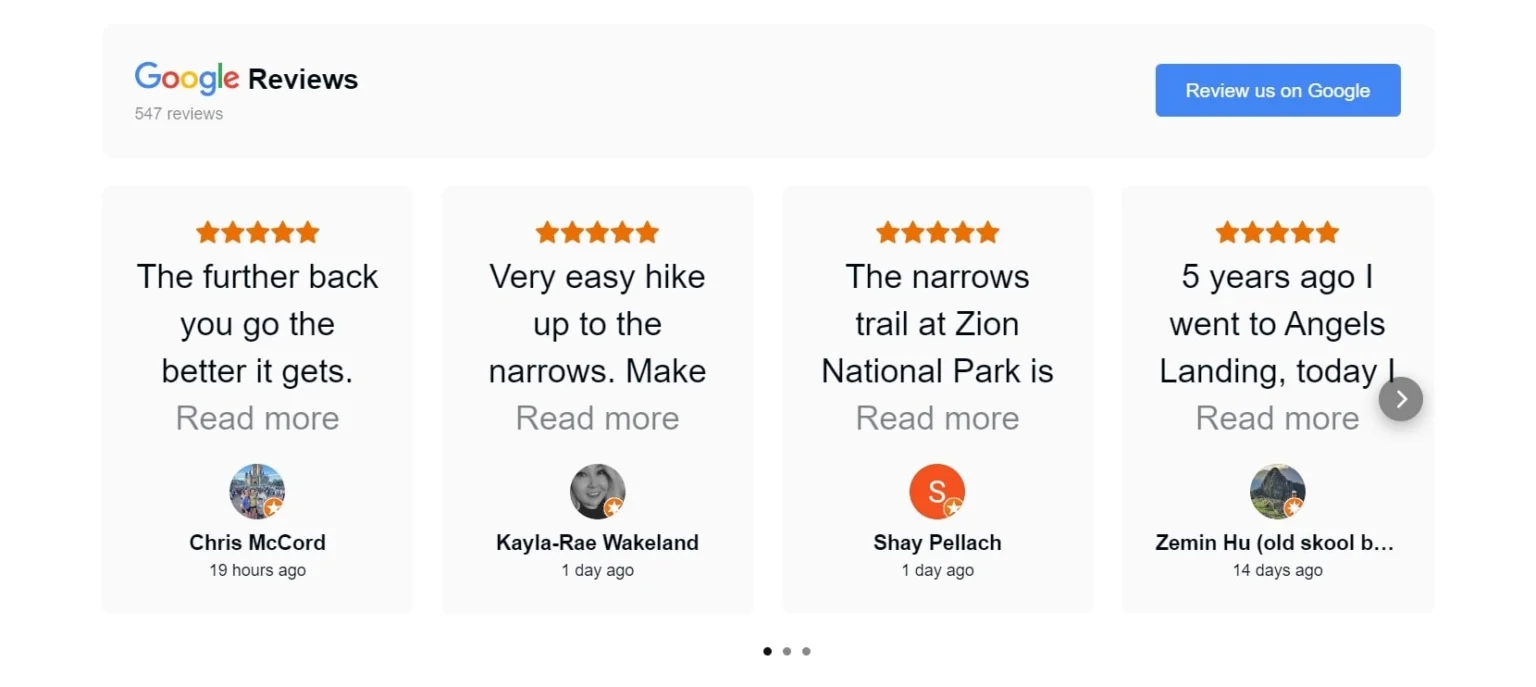The height and width of the screenshot is (687, 1536).
Task: Expand Shay Pellach's narrows trail review
Action: click(x=937, y=418)
